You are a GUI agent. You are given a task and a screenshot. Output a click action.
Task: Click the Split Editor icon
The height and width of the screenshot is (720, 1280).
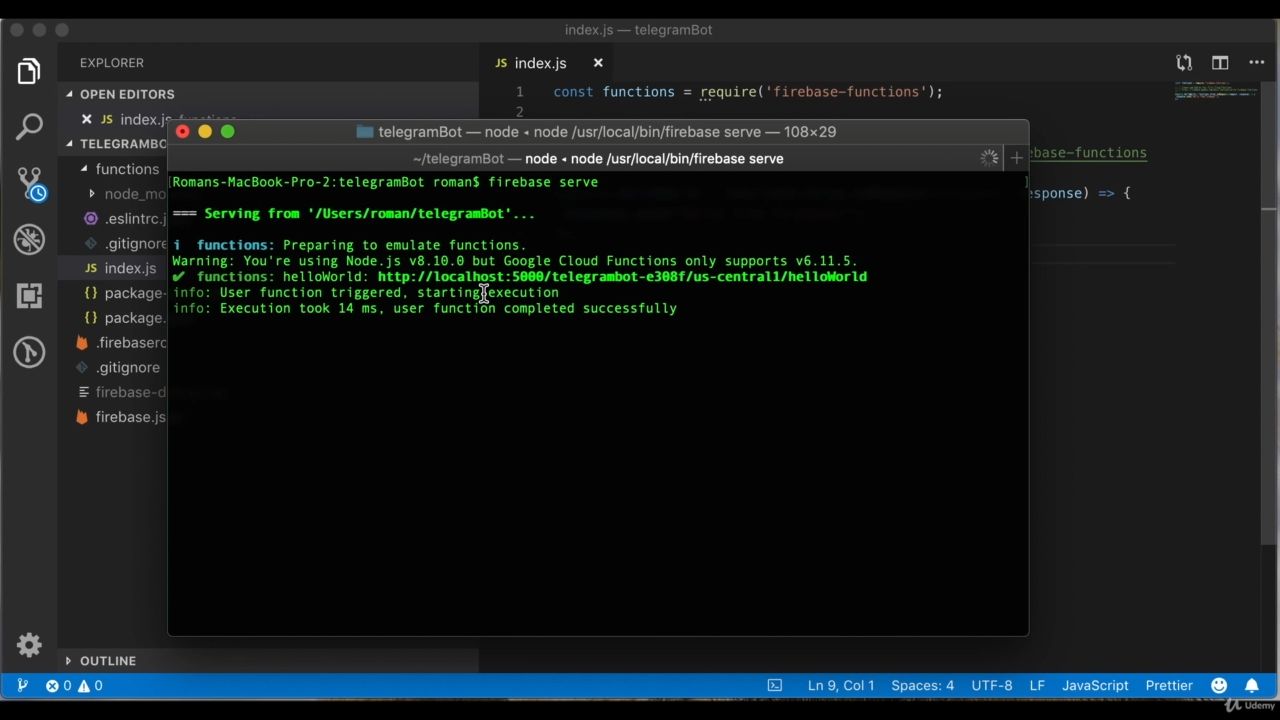pyautogui.click(x=1220, y=63)
